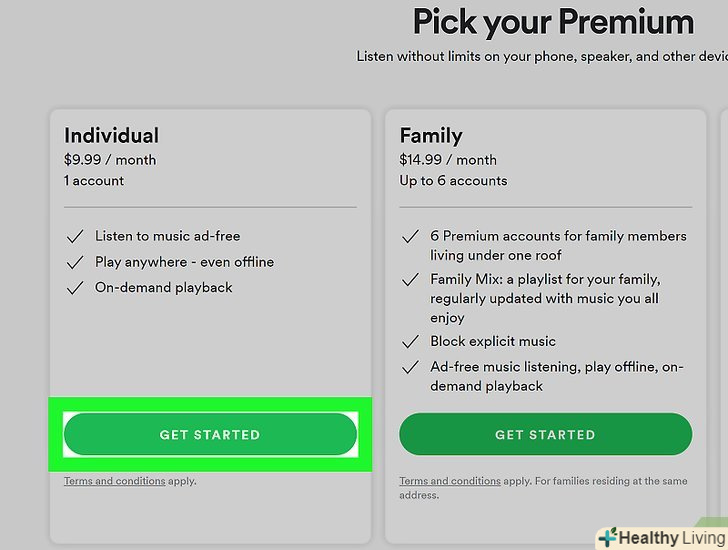
Task: Click the "1 account" label
Action: (x=94, y=181)
